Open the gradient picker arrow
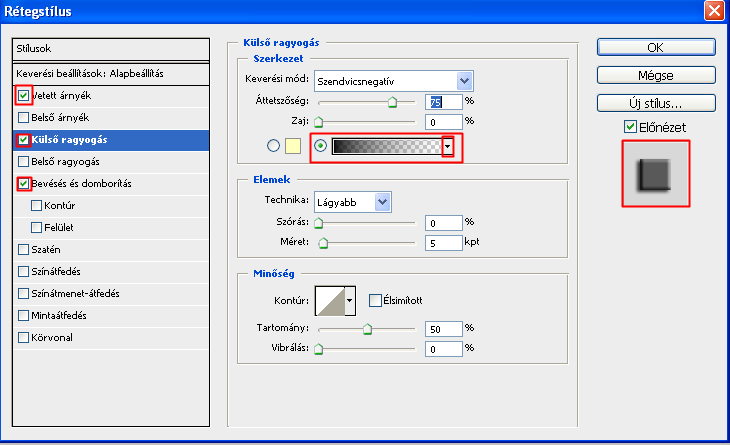730x445 pixels. point(448,147)
